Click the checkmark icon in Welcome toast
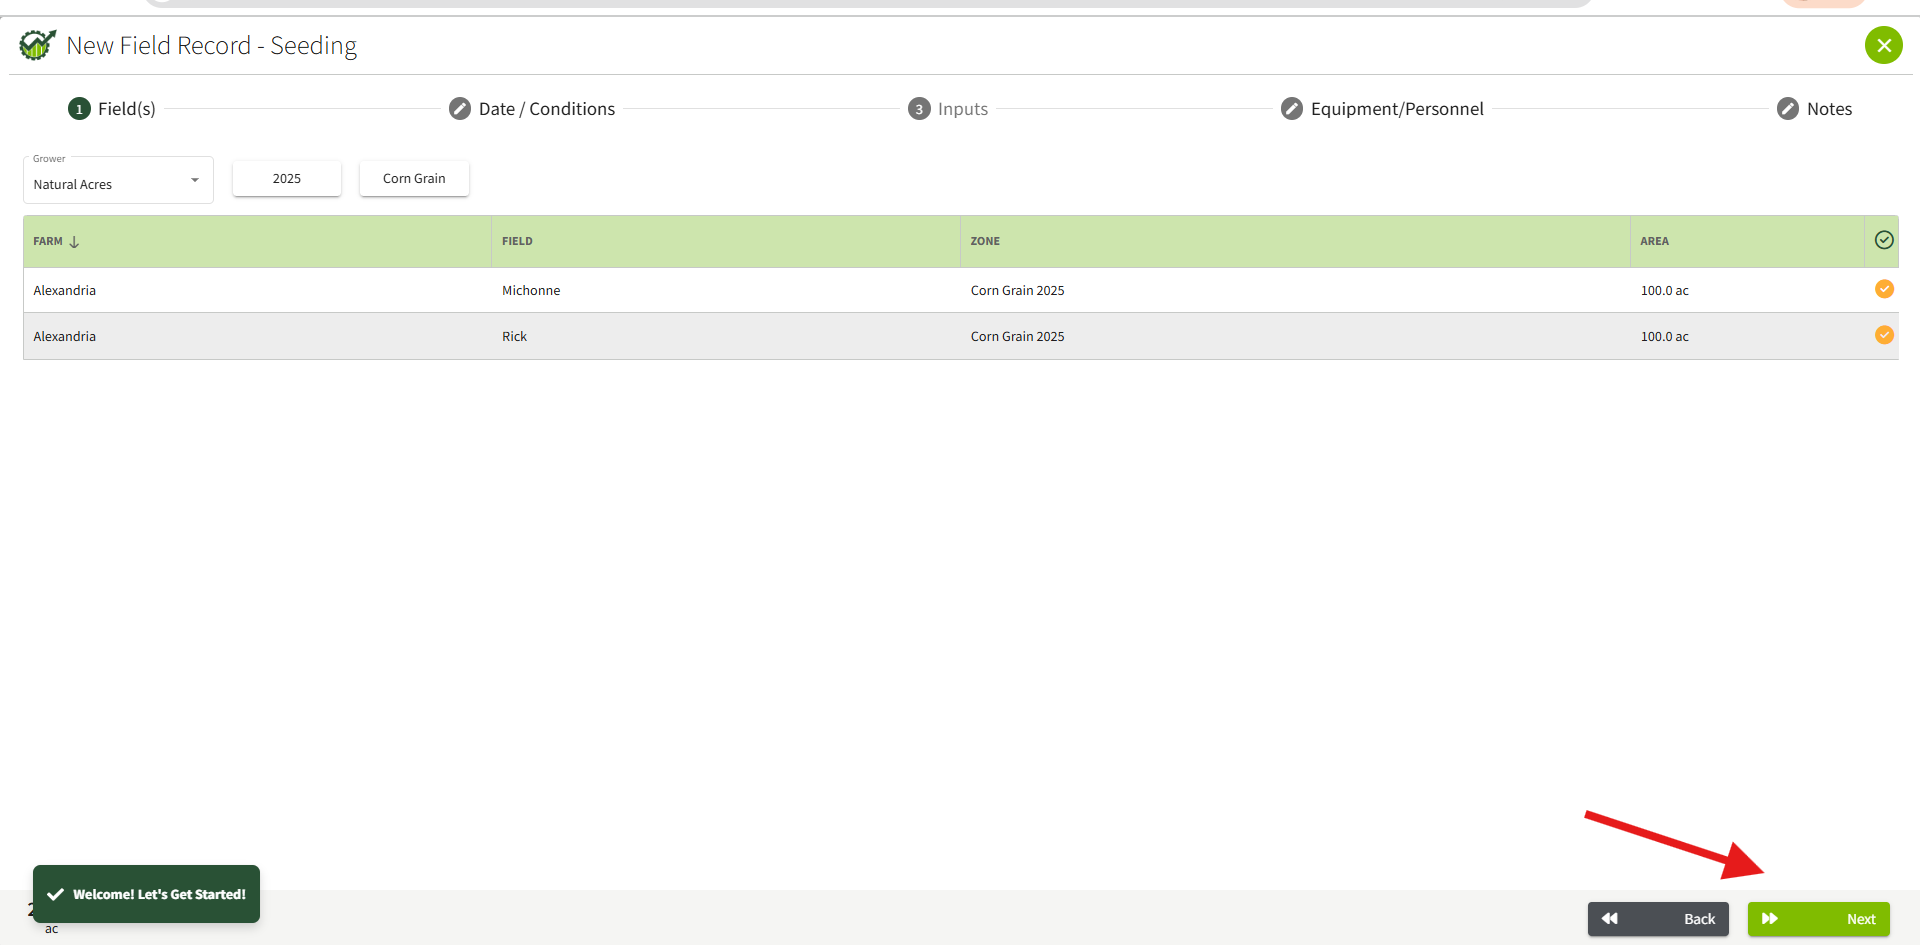Viewport: 1920px width, 945px height. coord(56,894)
